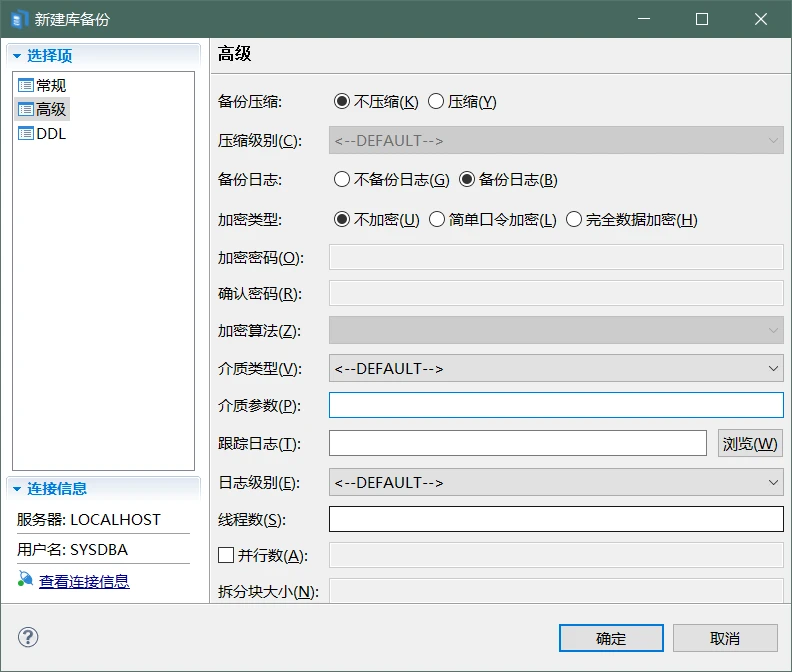Image resolution: width=792 pixels, height=672 pixels.
Task: Open the DDL page
Action: pos(51,133)
